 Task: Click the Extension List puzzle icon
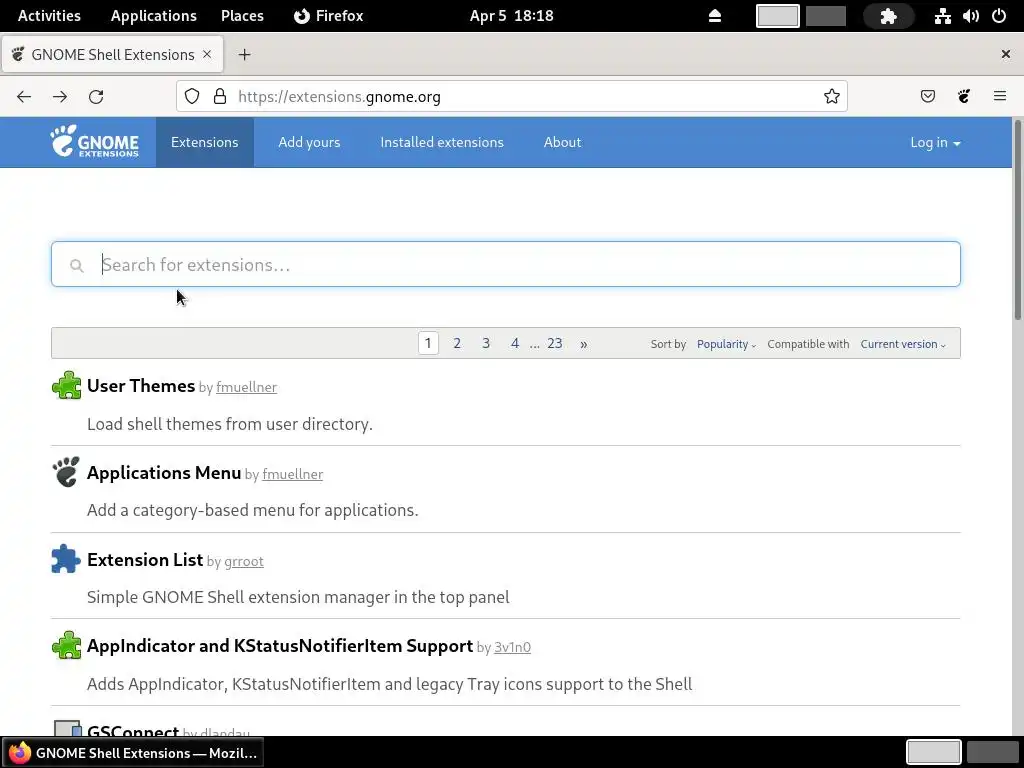[x=66, y=559]
